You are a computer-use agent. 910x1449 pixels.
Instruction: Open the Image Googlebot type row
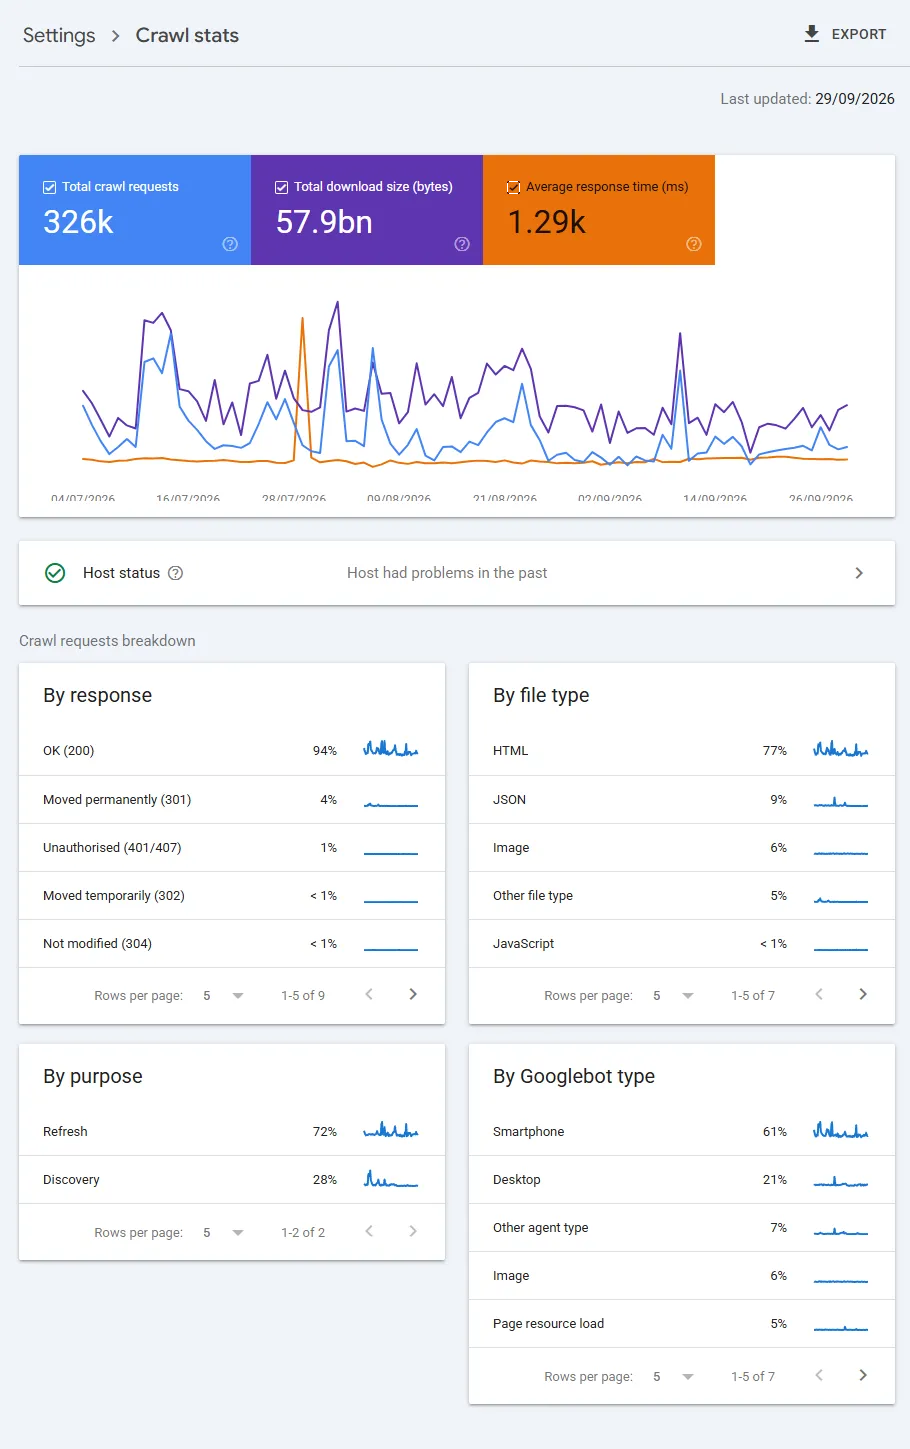(x=682, y=1275)
